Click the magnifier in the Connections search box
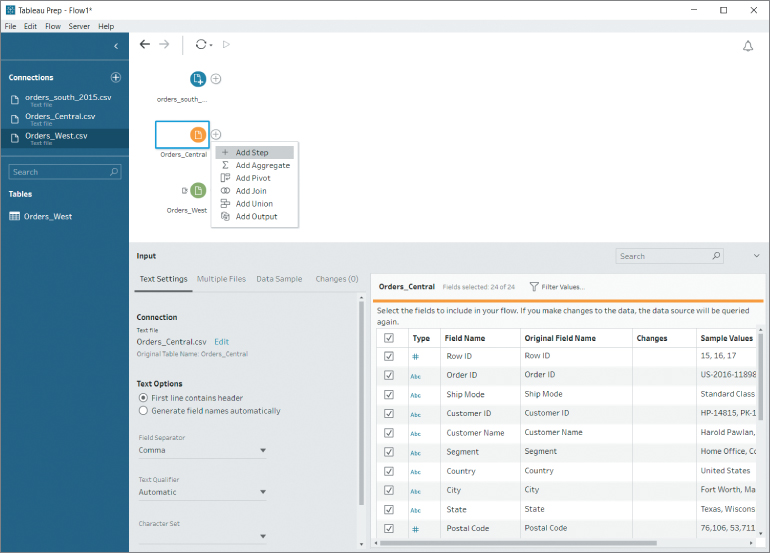This screenshot has height=553, width=770. point(114,172)
